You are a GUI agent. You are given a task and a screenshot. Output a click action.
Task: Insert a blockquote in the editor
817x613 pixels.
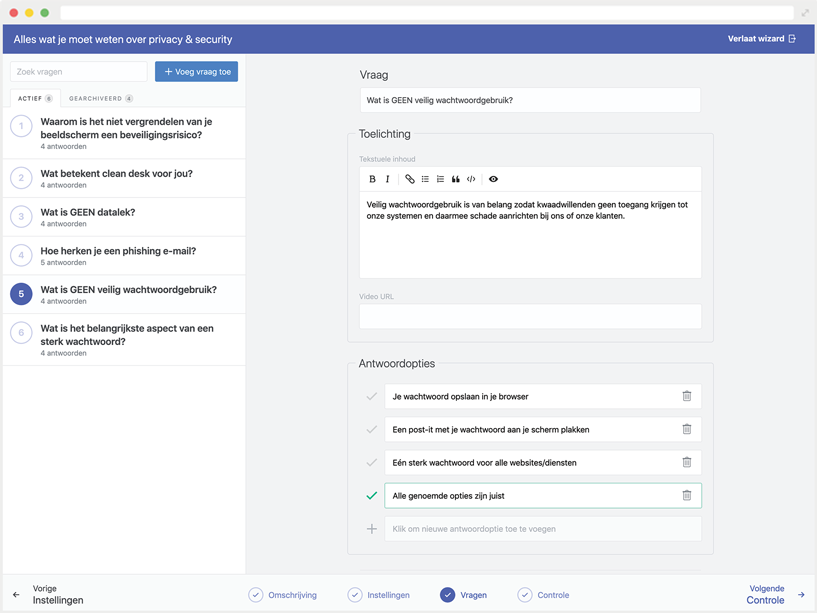click(456, 179)
